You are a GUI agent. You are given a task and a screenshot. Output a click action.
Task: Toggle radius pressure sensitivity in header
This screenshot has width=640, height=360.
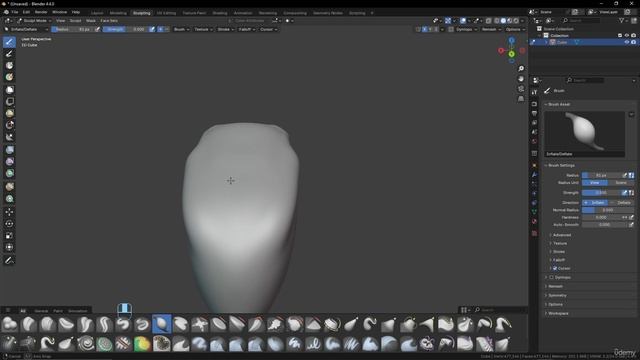pos(97,29)
